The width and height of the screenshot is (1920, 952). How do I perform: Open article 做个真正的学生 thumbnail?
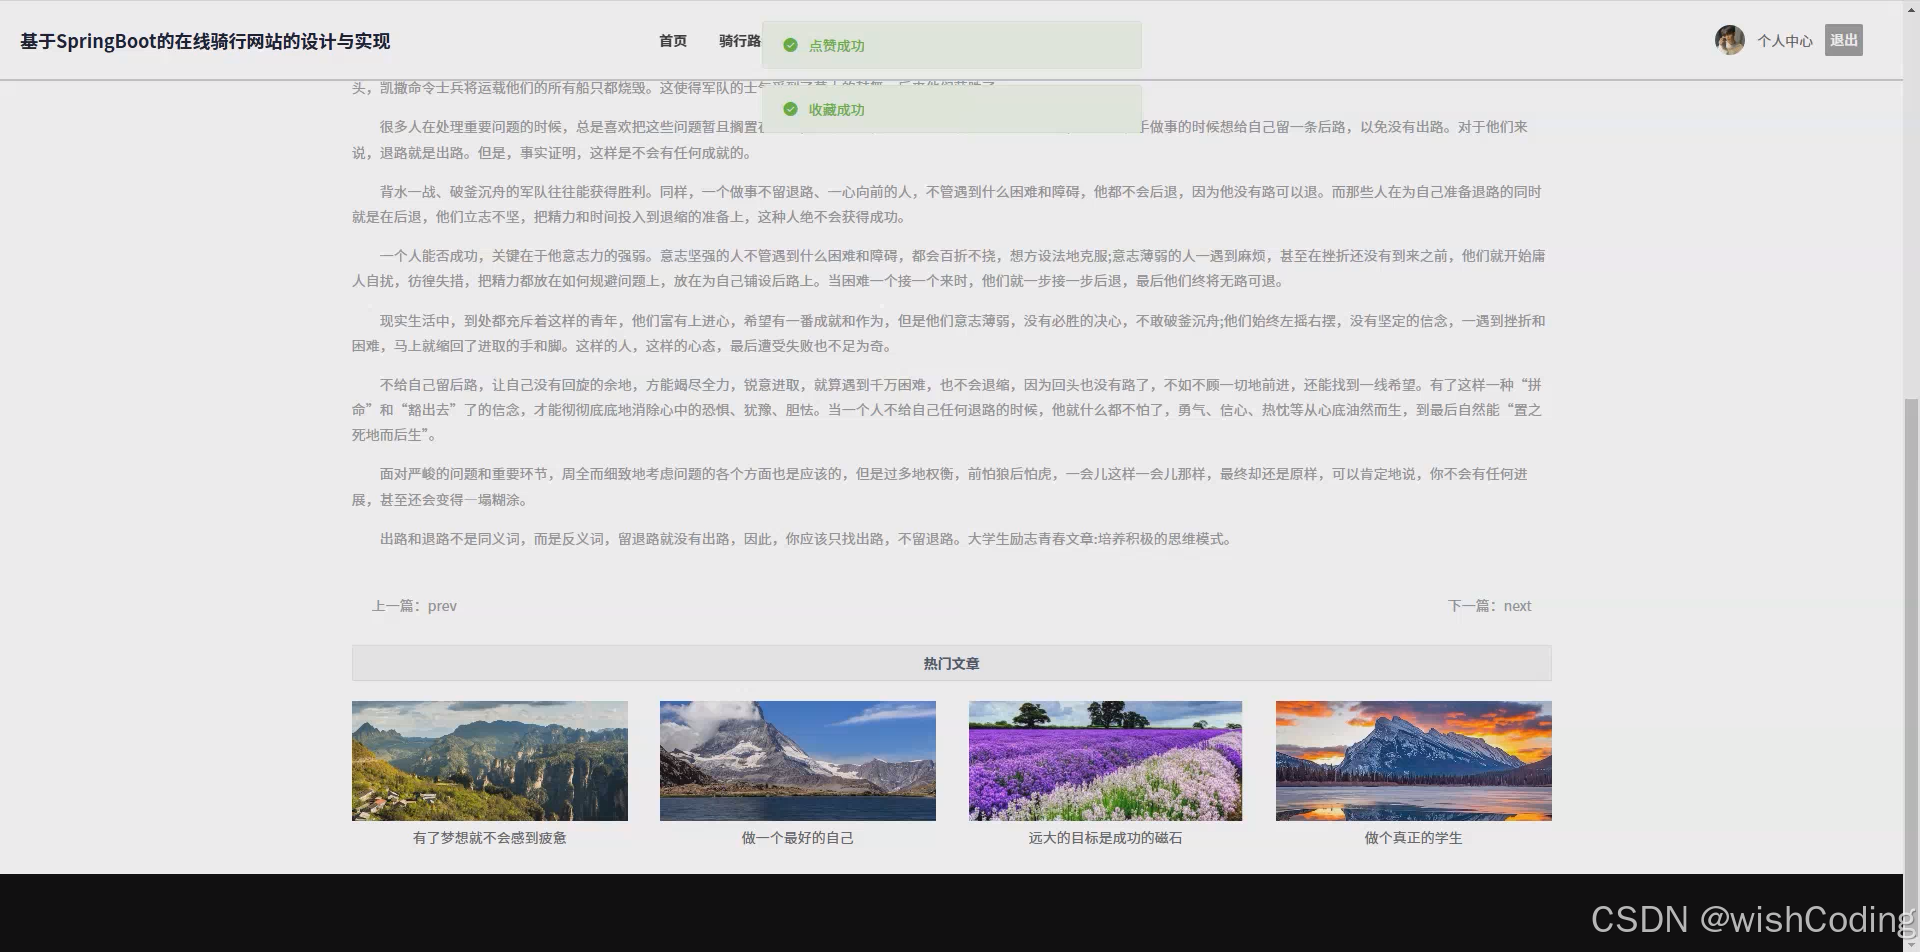click(1413, 760)
